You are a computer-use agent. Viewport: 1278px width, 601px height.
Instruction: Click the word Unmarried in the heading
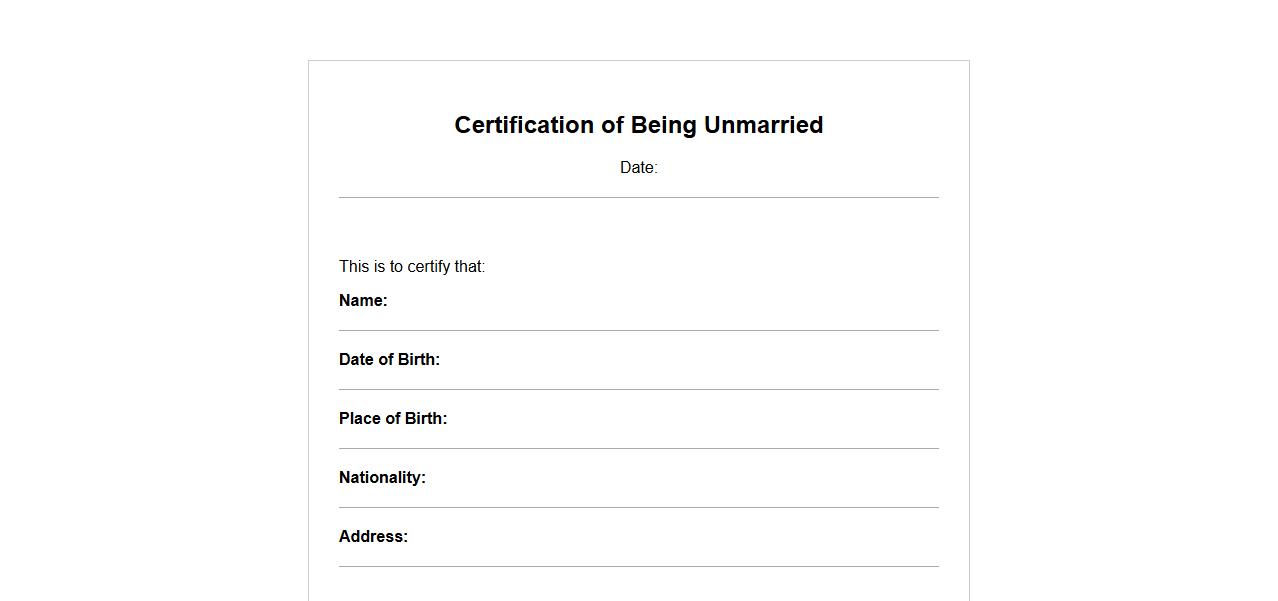[763, 125]
